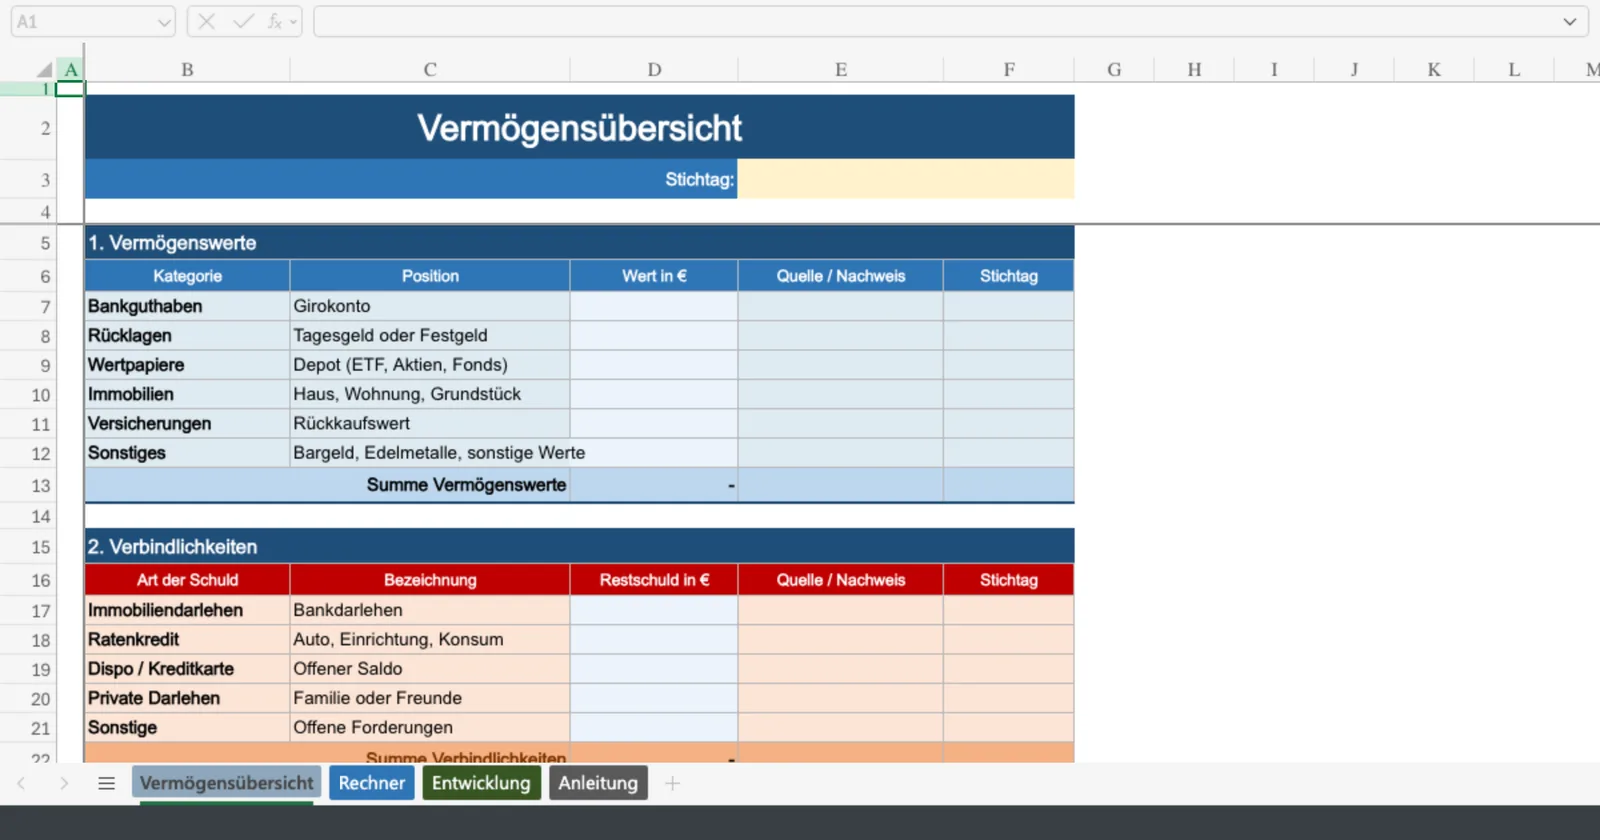Open the function wizard fx icon

click(x=274, y=21)
